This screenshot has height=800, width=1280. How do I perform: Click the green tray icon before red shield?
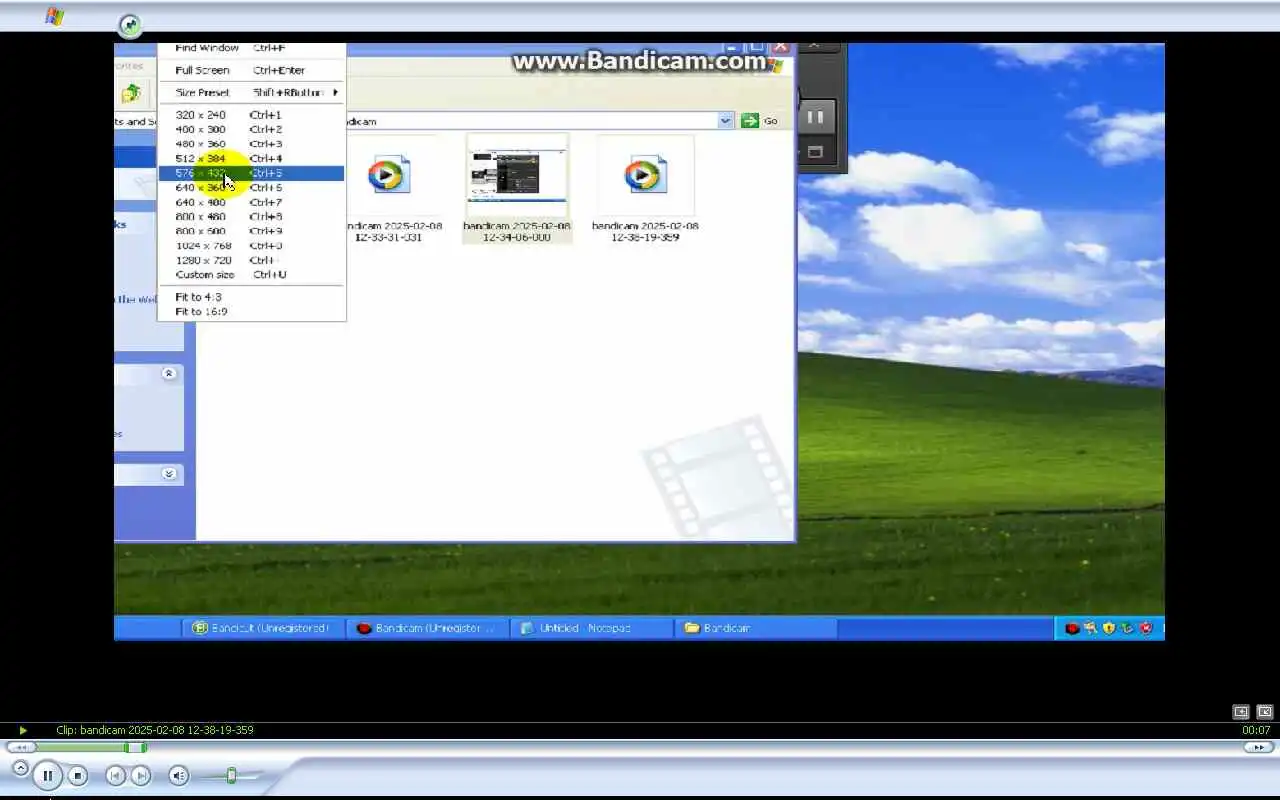tap(1127, 628)
